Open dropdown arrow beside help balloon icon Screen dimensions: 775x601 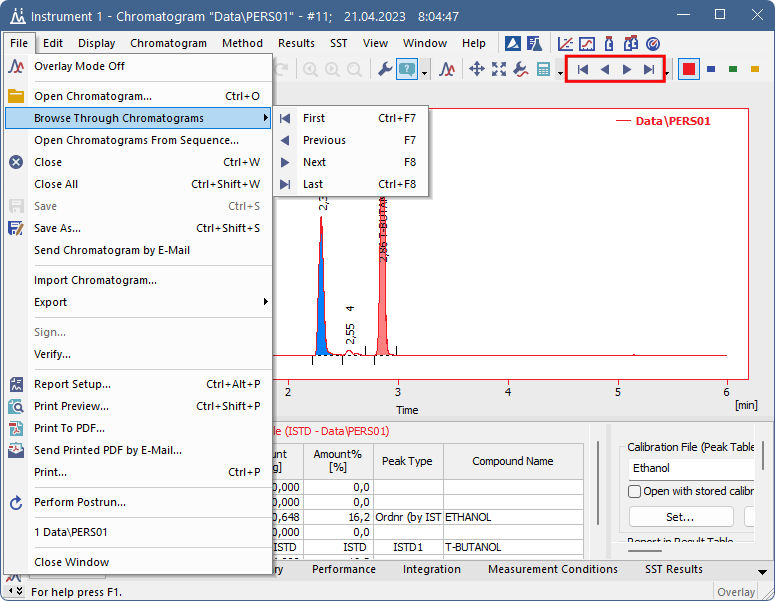[425, 71]
